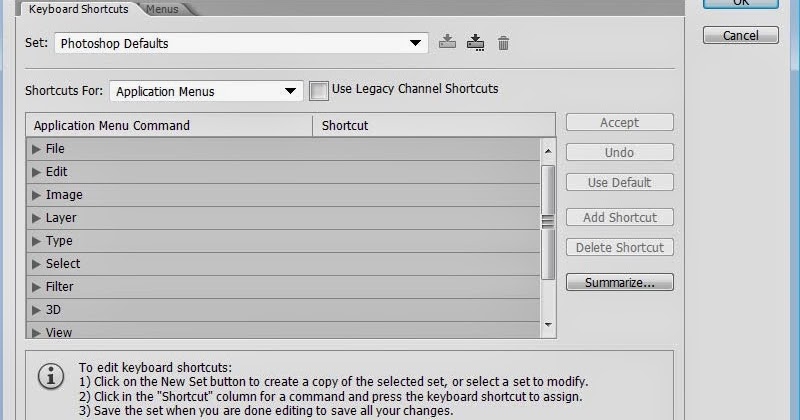
Task: Switch to the Keyboard Shortcuts tab
Action: 79,9
